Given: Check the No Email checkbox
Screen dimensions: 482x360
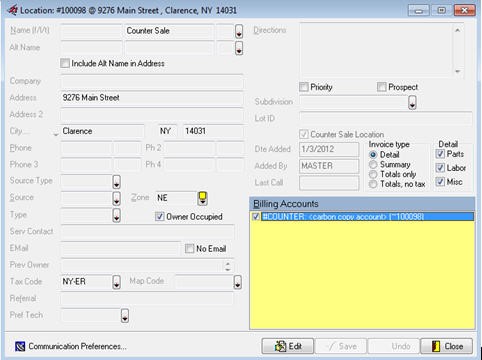Looking at the screenshot, I should coord(189,249).
